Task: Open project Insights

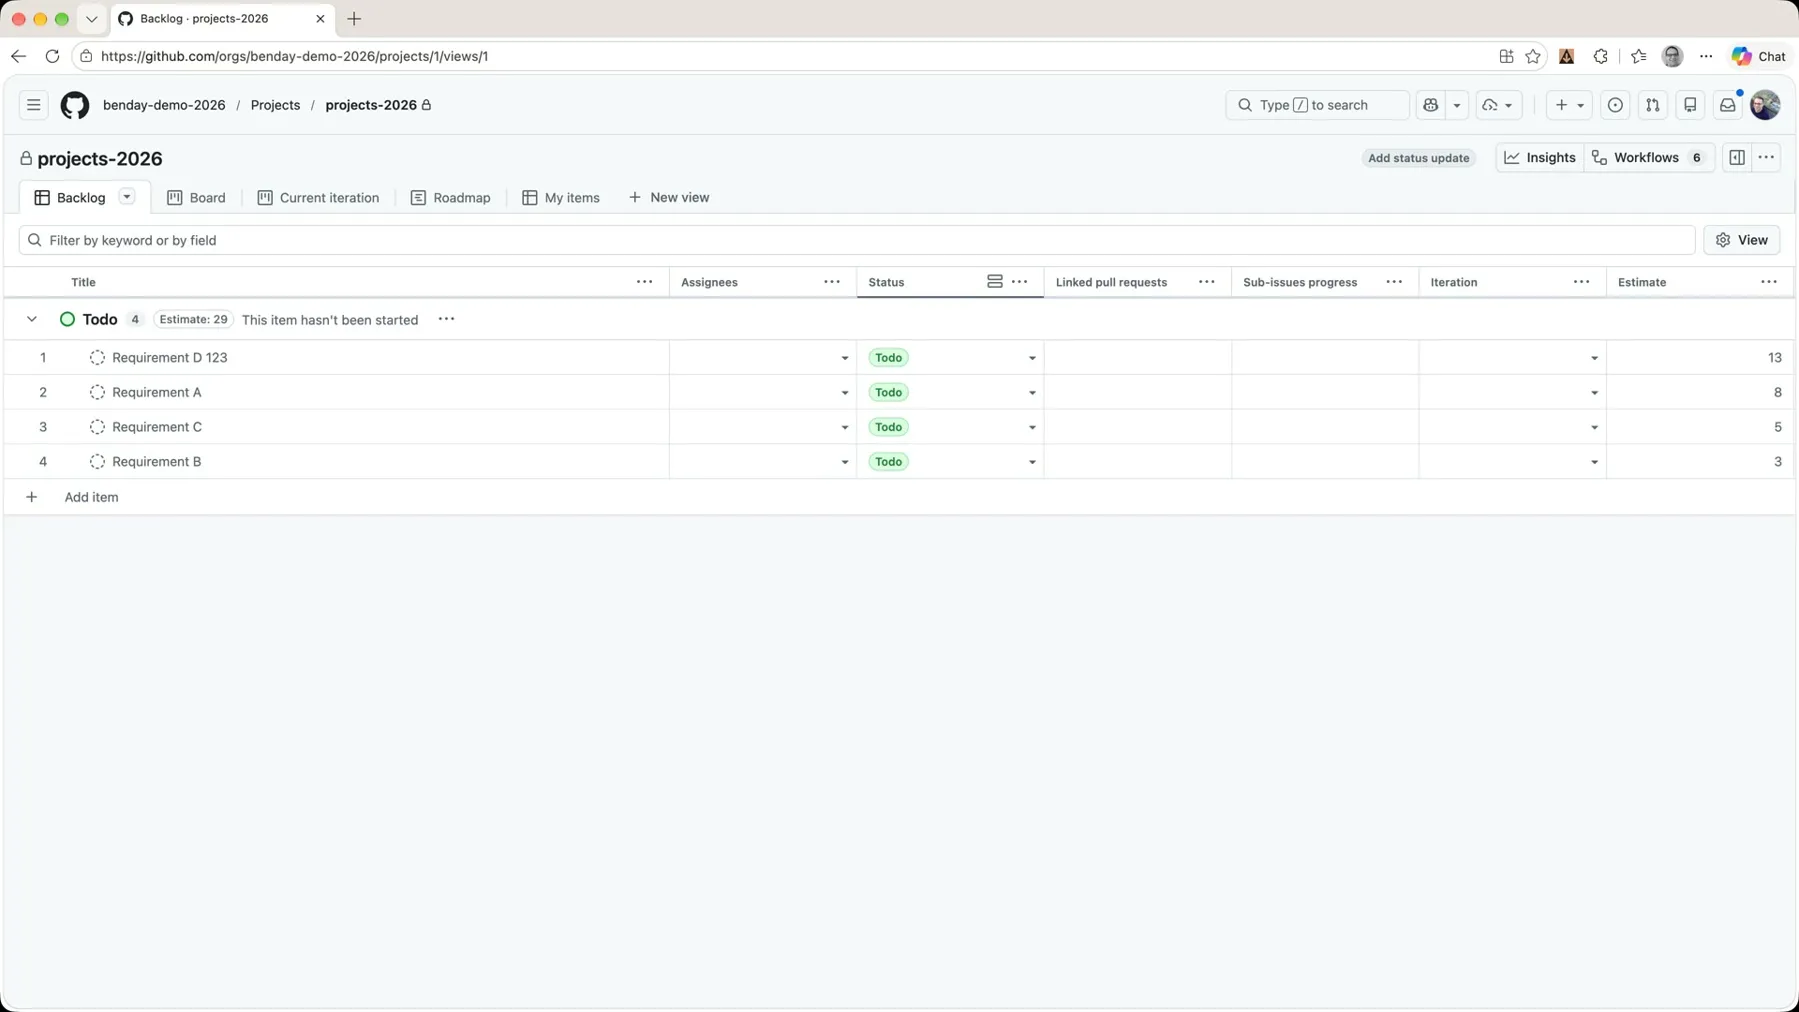Action: point(1540,158)
